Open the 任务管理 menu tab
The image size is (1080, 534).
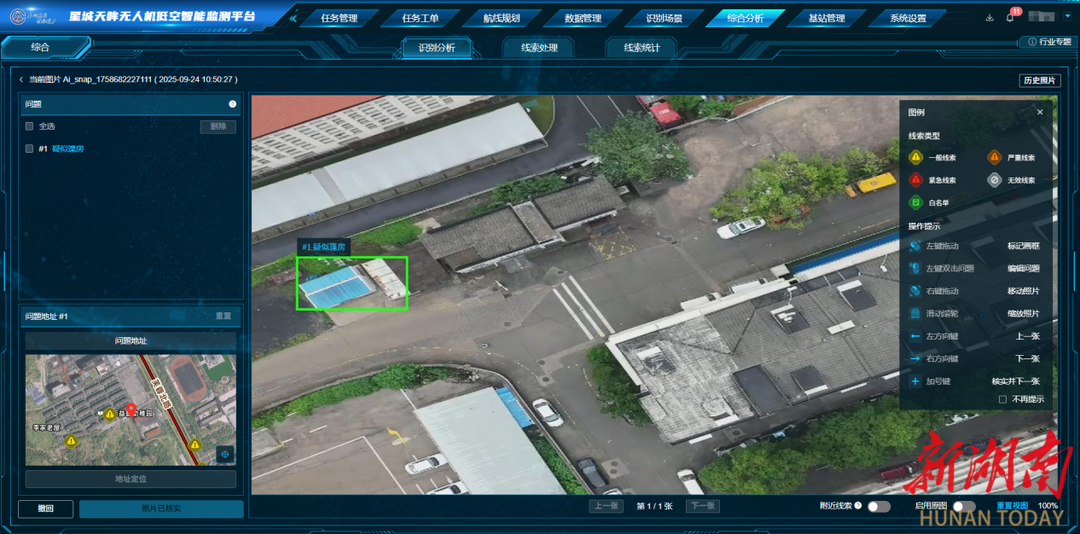click(x=339, y=18)
